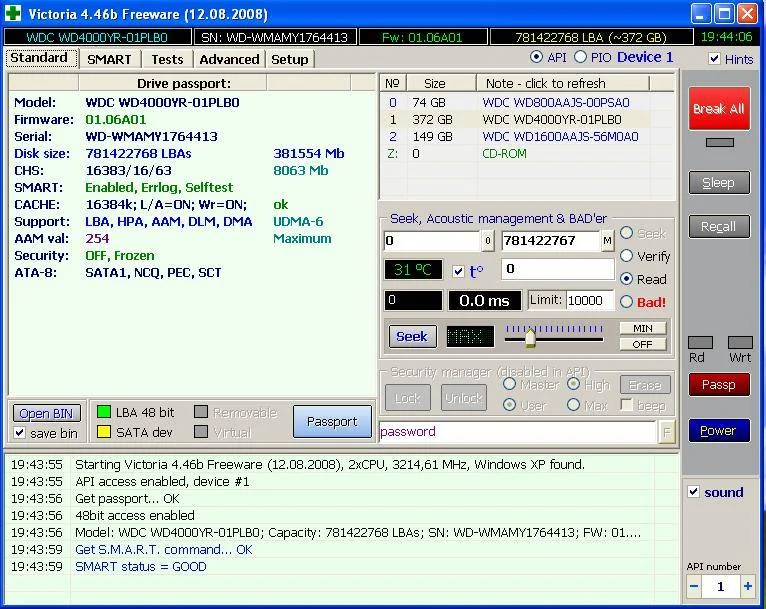Decrease API number with minus button
766x609 pixels.
[x=694, y=587]
